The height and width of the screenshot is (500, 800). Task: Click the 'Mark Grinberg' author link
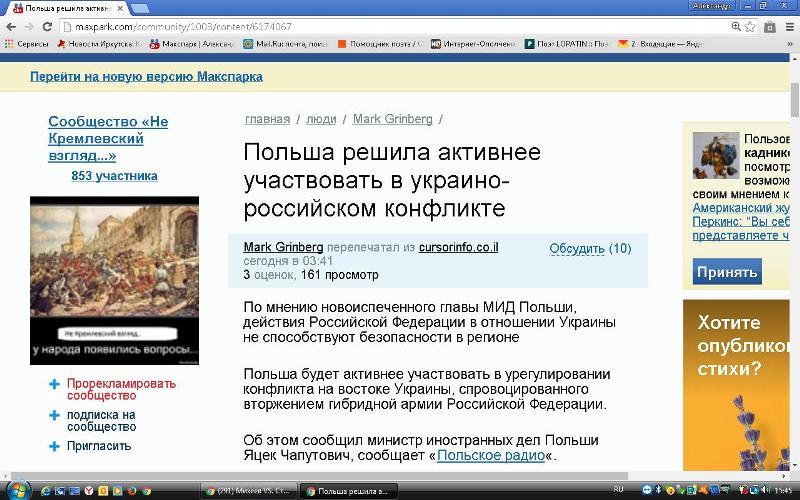click(285, 247)
